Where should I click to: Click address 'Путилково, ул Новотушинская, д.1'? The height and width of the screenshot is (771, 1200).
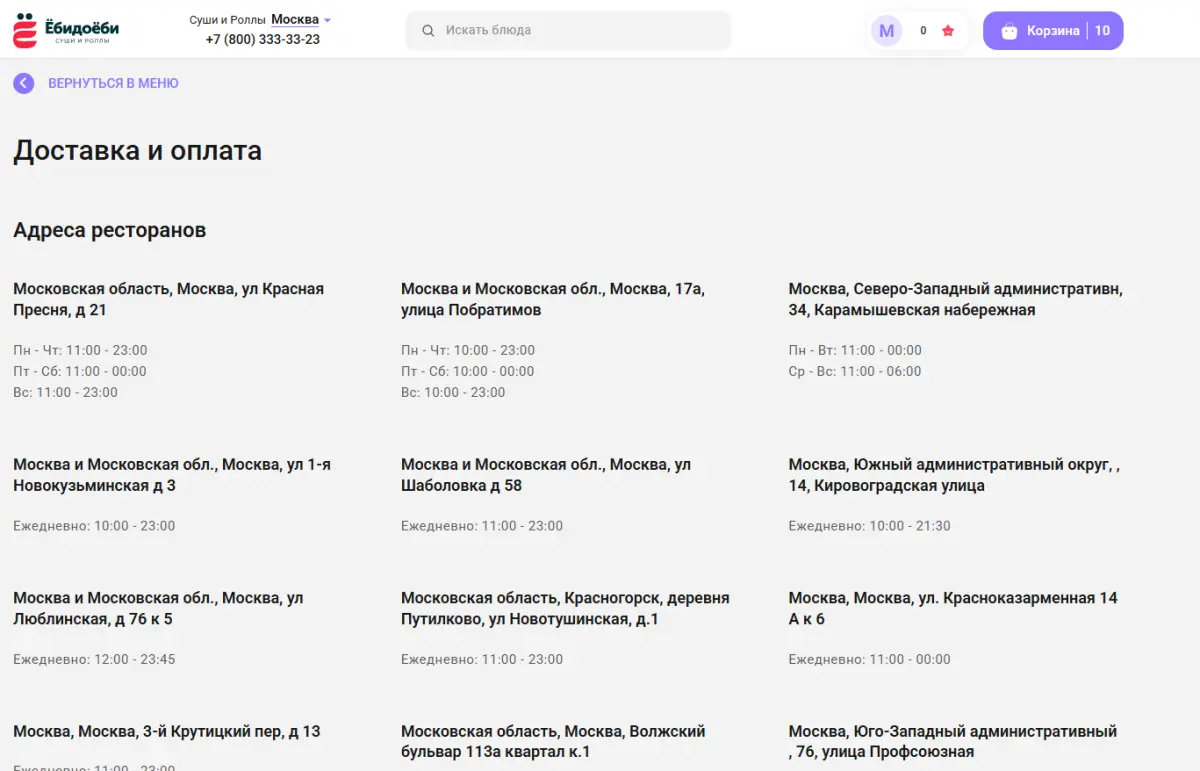565,608
